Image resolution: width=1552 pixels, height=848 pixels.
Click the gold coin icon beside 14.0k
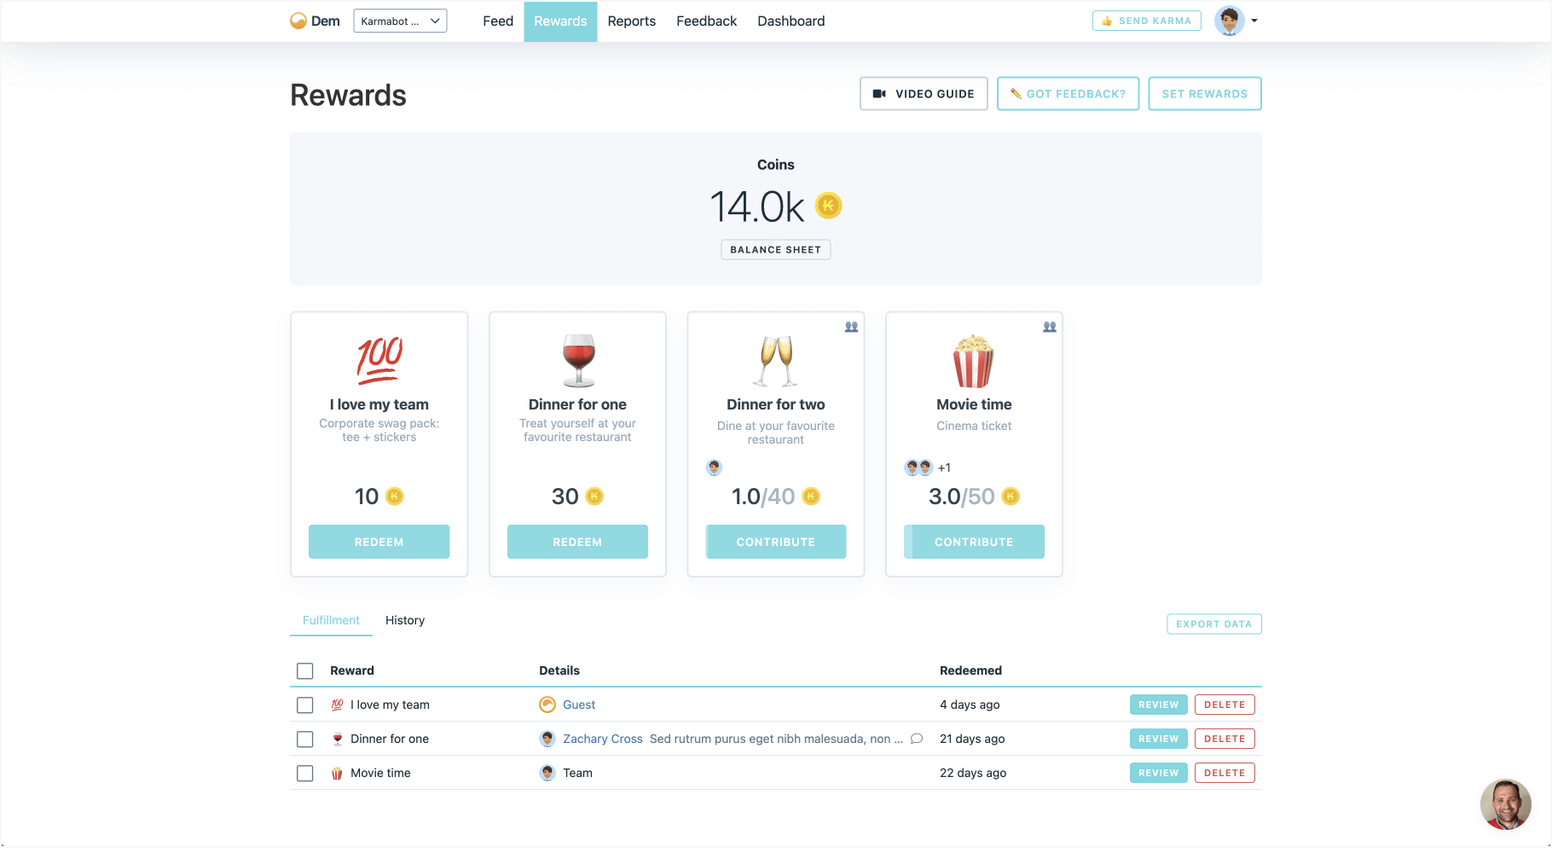pyautogui.click(x=828, y=206)
